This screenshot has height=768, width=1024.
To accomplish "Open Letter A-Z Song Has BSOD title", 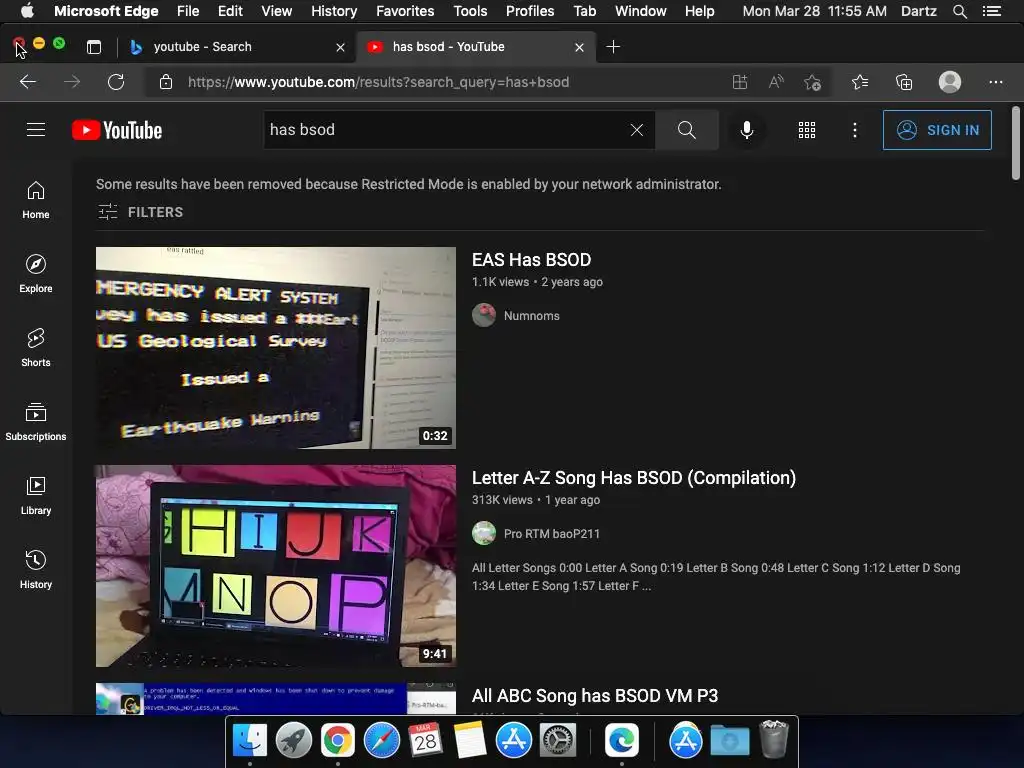I will tap(633, 478).
